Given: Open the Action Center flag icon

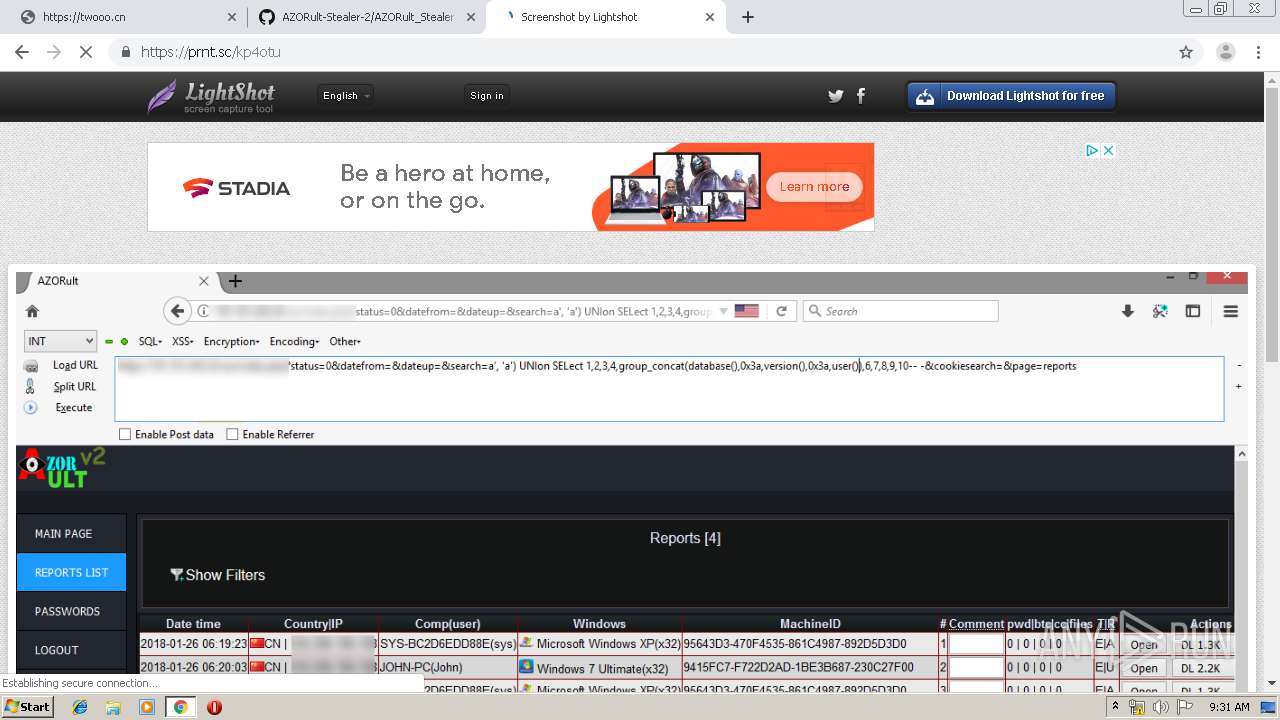Looking at the screenshot, I should click(x=1186, y=707).
